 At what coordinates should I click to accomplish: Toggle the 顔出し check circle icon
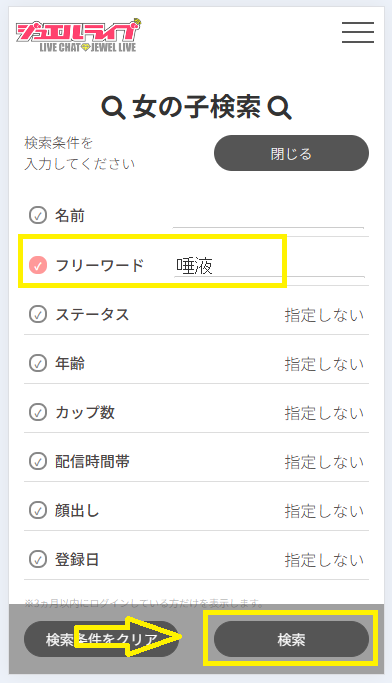coord(38,510)
